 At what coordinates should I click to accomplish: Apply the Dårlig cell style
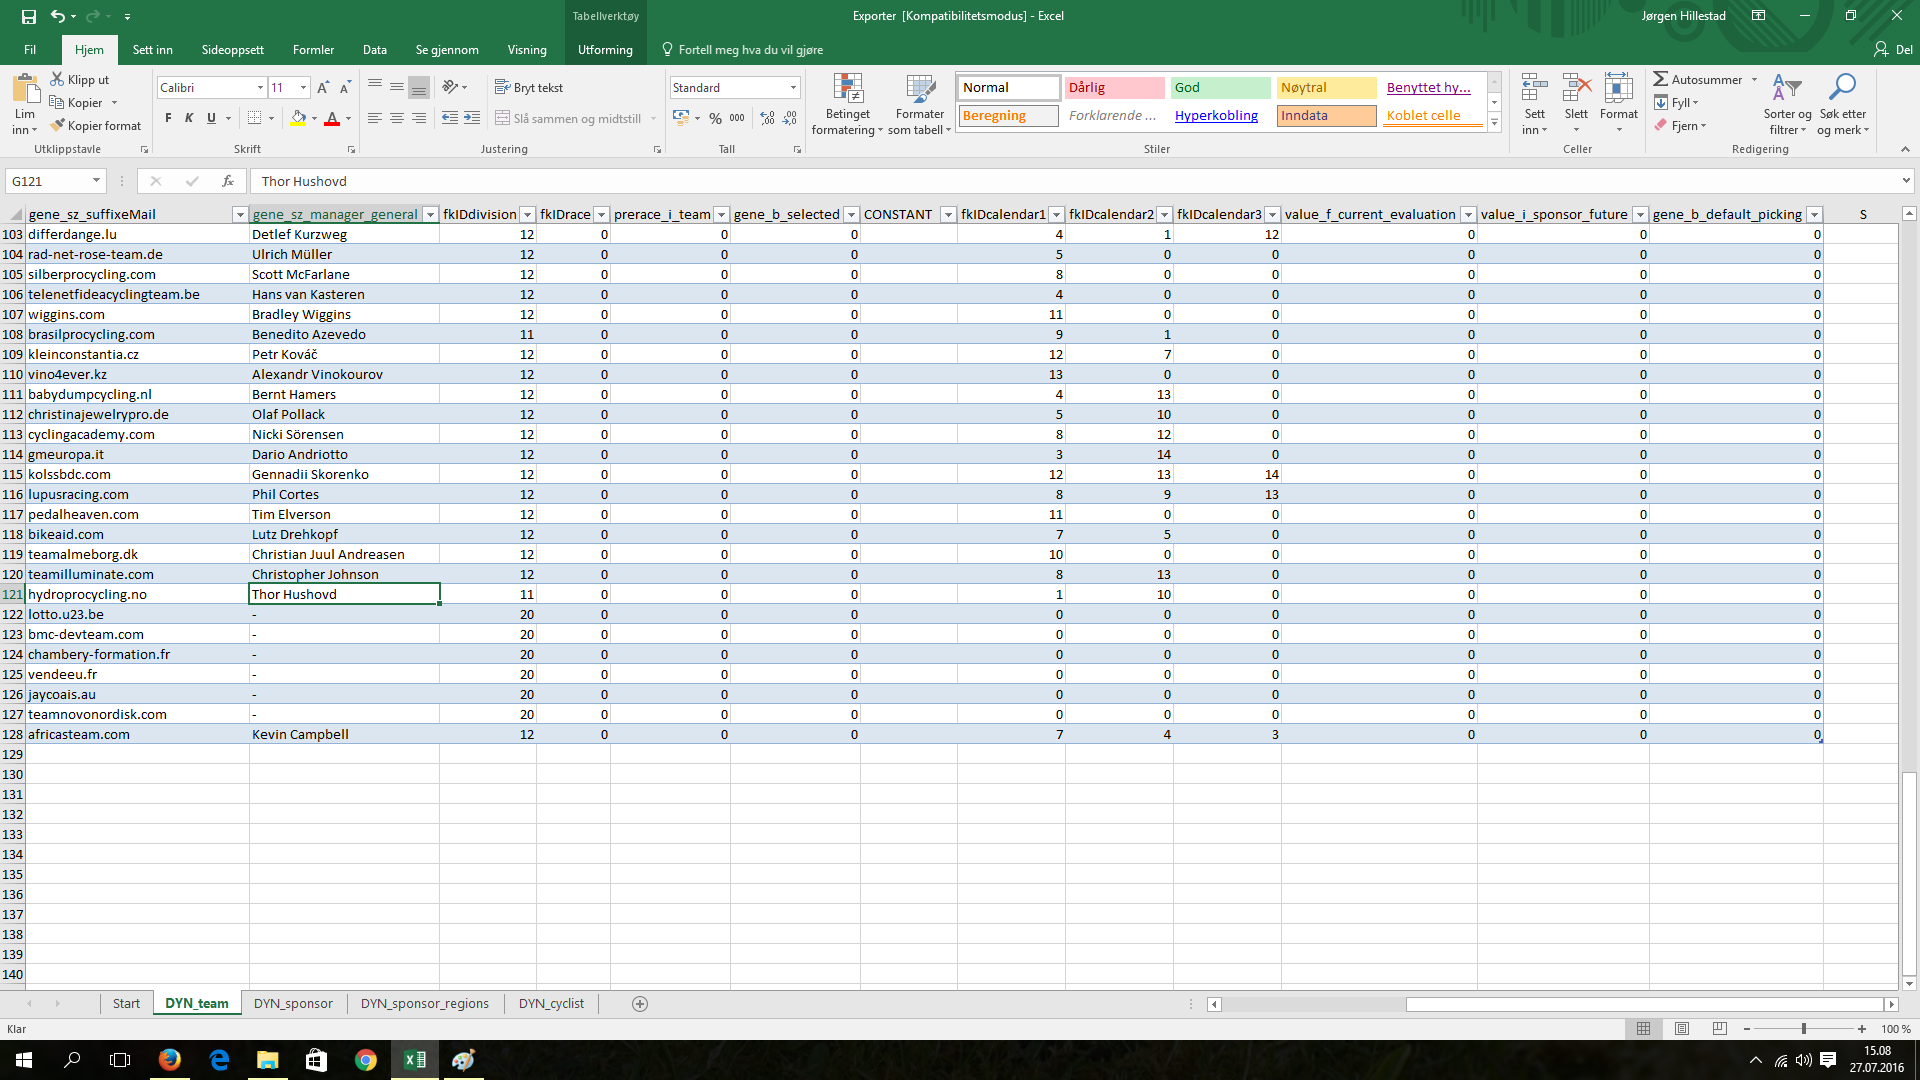point(1113,87)
